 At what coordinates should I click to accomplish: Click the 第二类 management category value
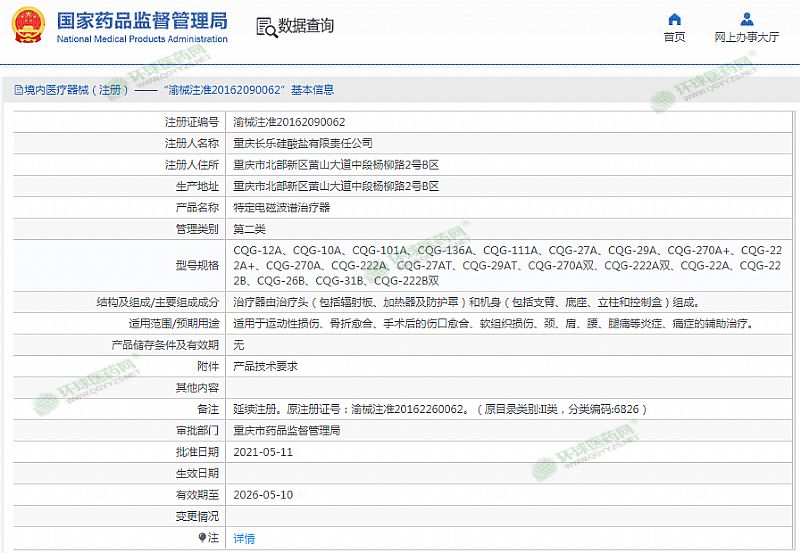point(252,229)
